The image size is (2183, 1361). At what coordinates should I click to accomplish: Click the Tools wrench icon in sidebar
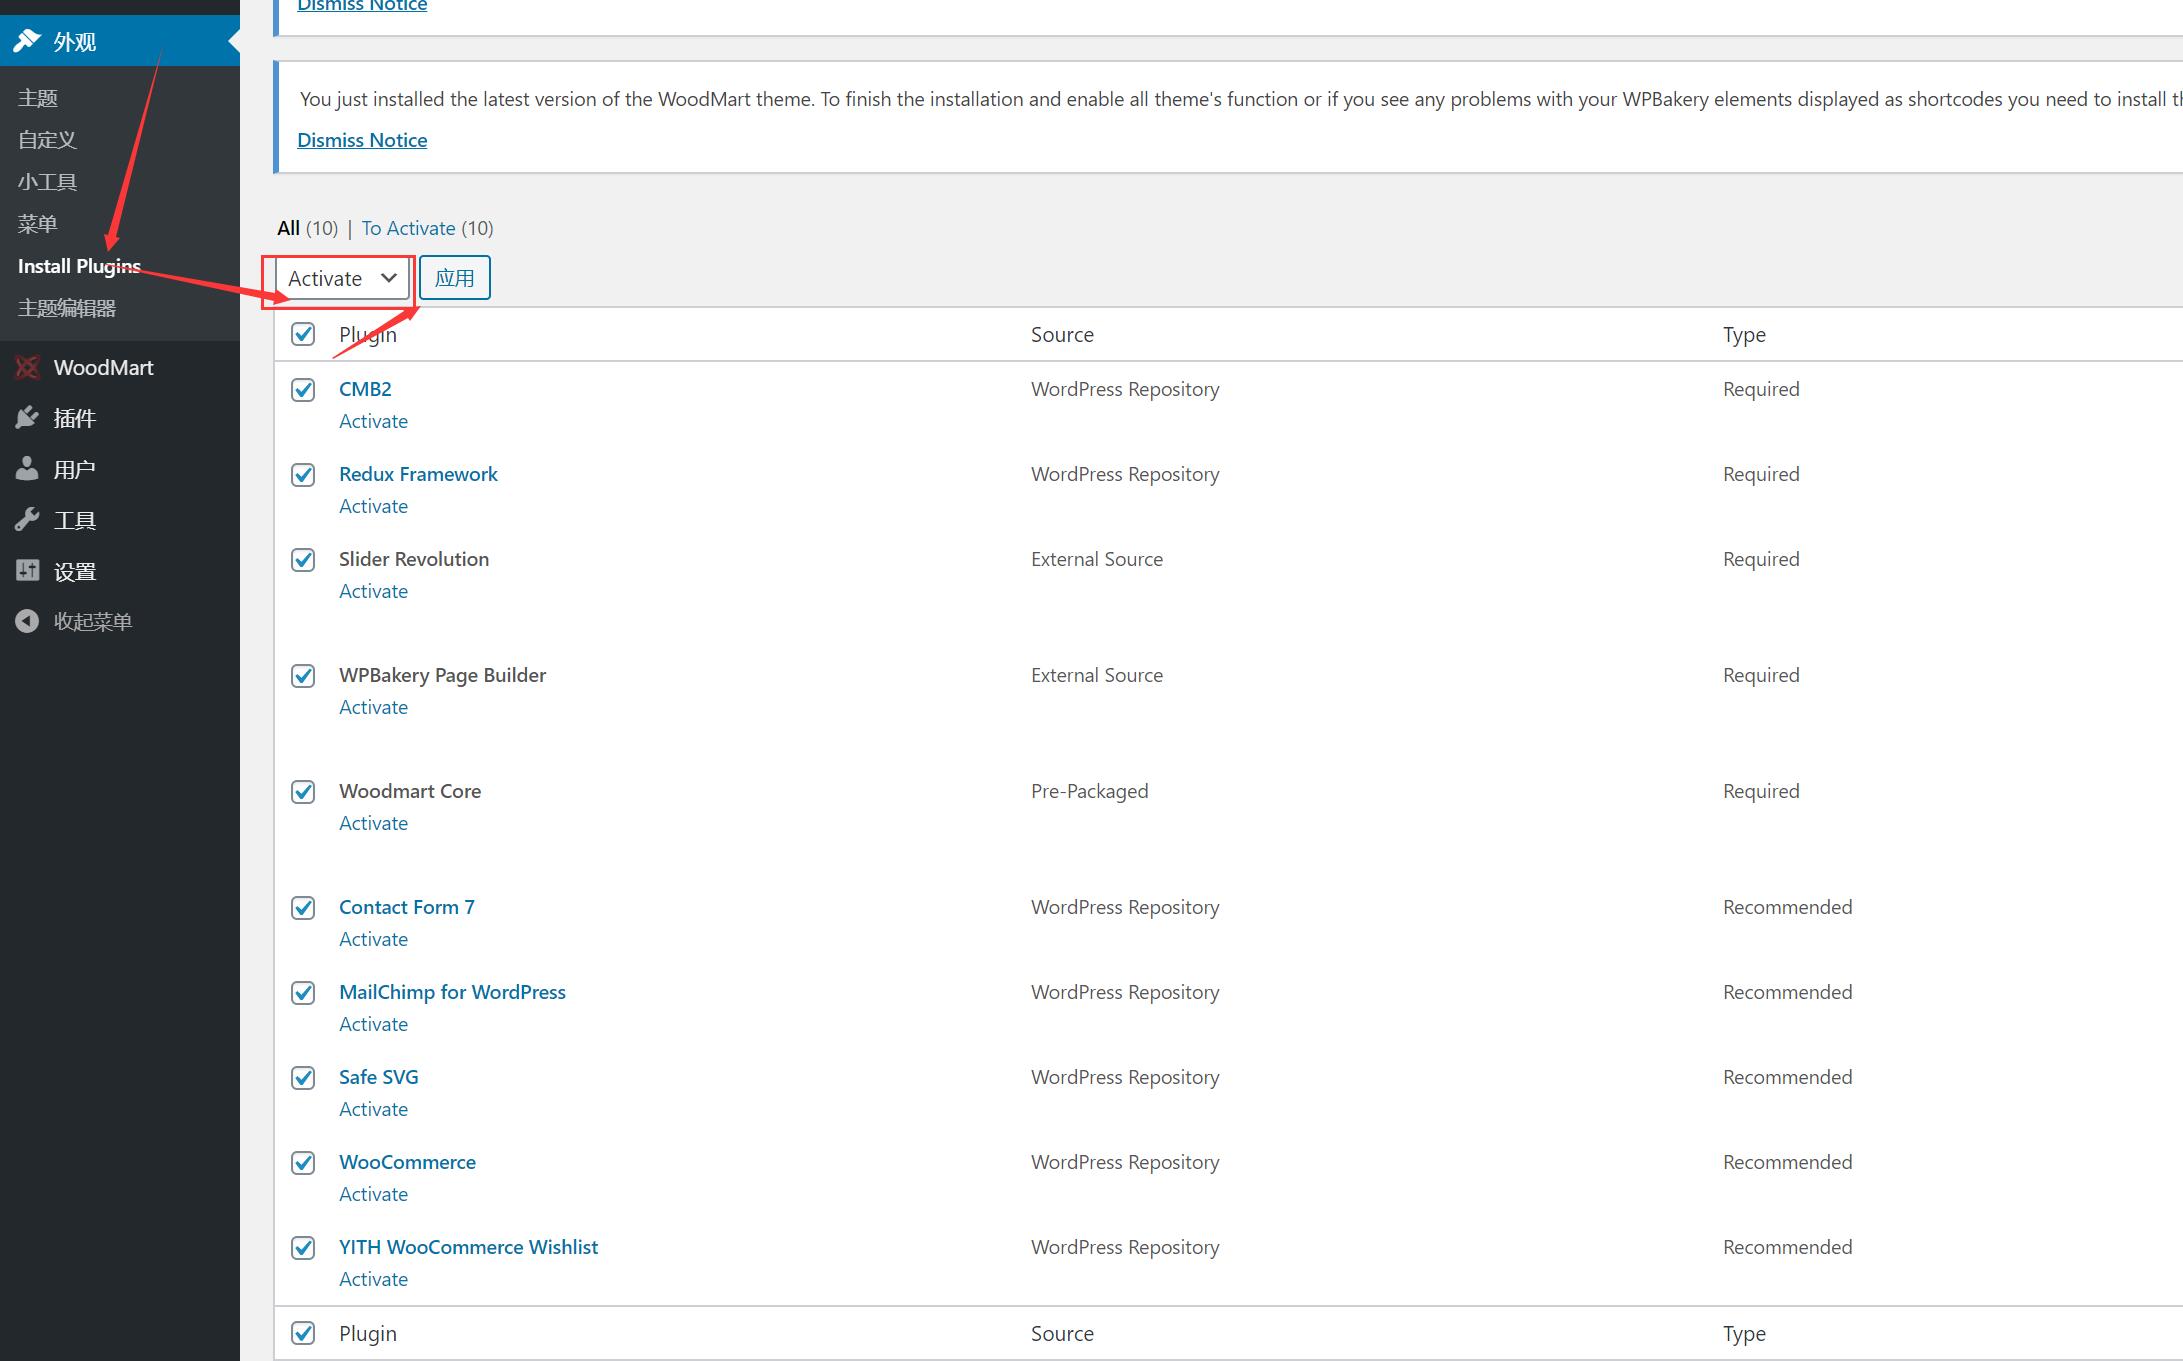point(27,520)
